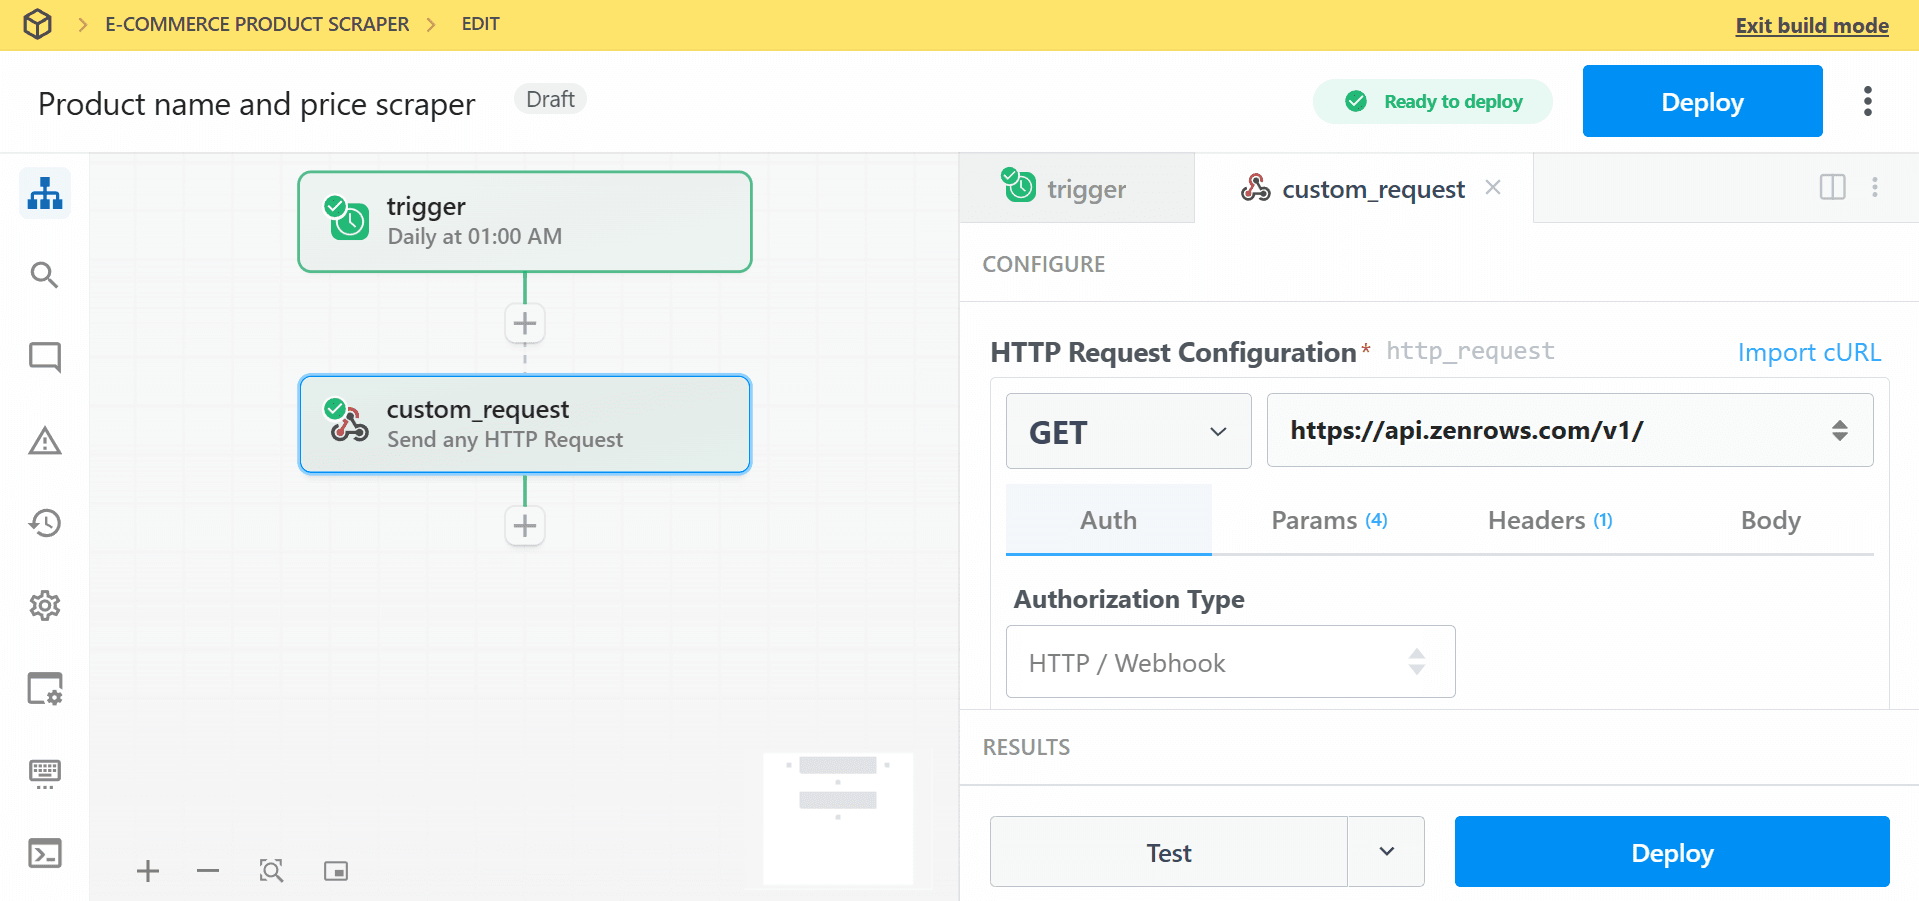Viewport: 1919px width, 901px height.
Task: Click the minimap thumbnail preview
Action: pos(838,818)
